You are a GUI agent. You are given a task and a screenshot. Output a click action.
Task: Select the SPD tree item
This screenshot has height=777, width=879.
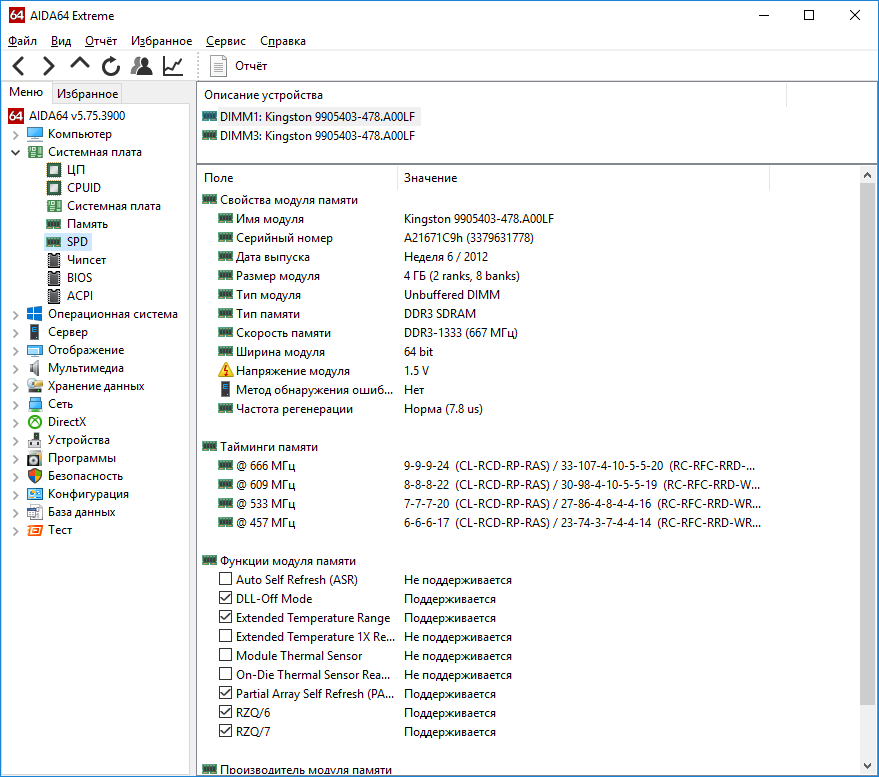(x=77, y=242)
